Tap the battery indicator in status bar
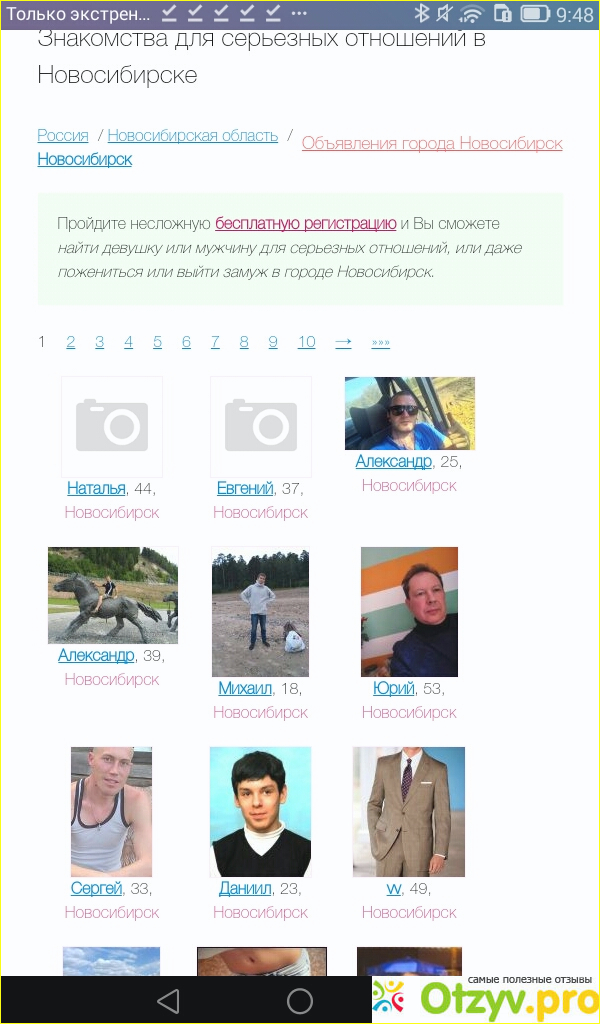The height and width of the screenshot is (1024, 600). (x=535, y=13)
